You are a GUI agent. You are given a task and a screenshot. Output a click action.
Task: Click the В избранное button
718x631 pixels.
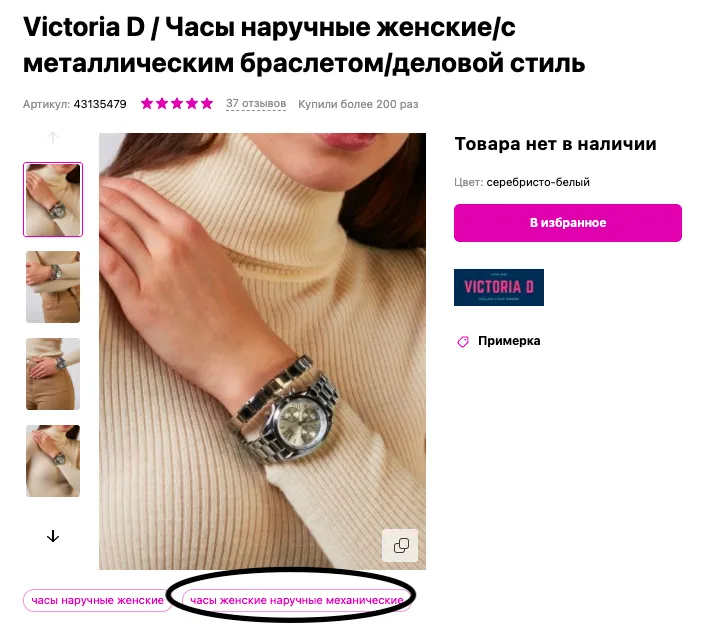[x=568, y=223]
